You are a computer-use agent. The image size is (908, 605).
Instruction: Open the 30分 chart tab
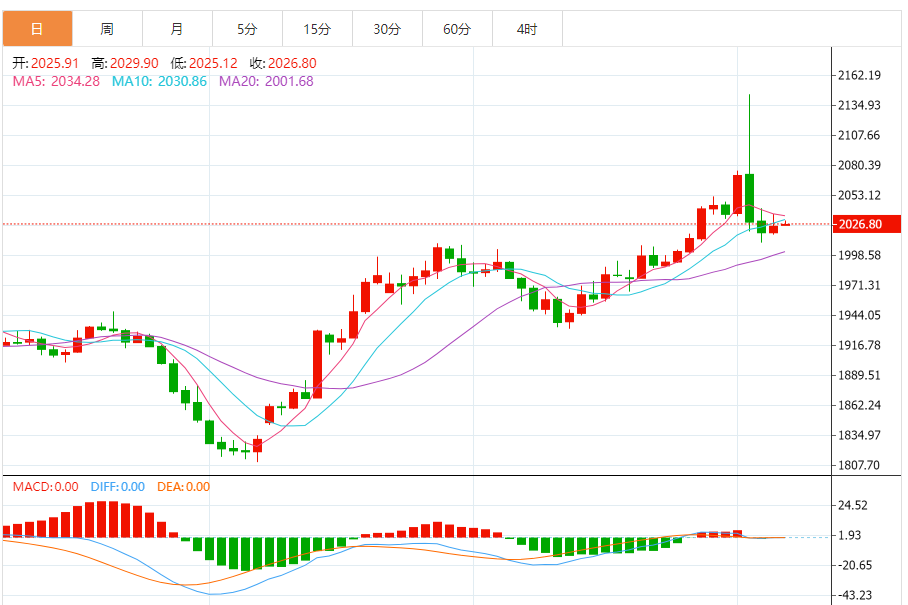(x=388, y=28)
